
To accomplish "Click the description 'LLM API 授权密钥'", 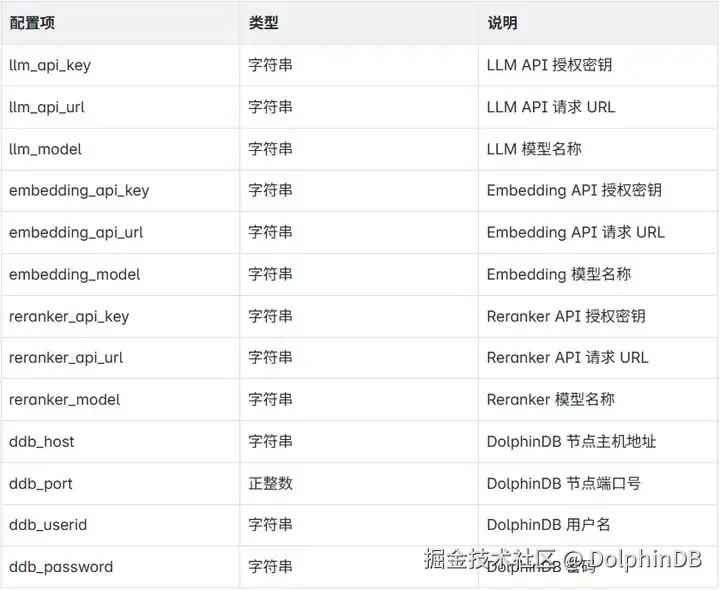I will tap(550, 65).
